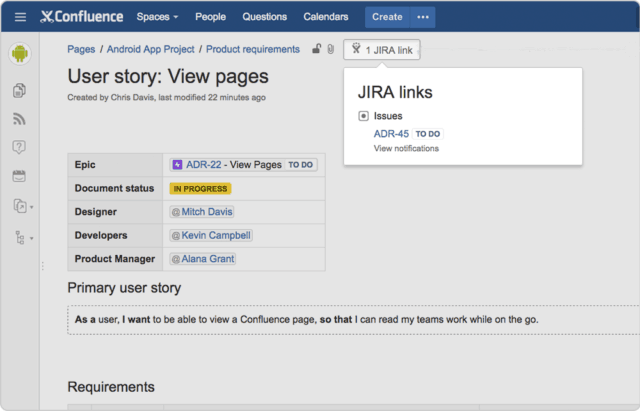The width and height of the screenshot is (640, 411).
Task: Click the Document status row label
Action: (x=114, y=188)
